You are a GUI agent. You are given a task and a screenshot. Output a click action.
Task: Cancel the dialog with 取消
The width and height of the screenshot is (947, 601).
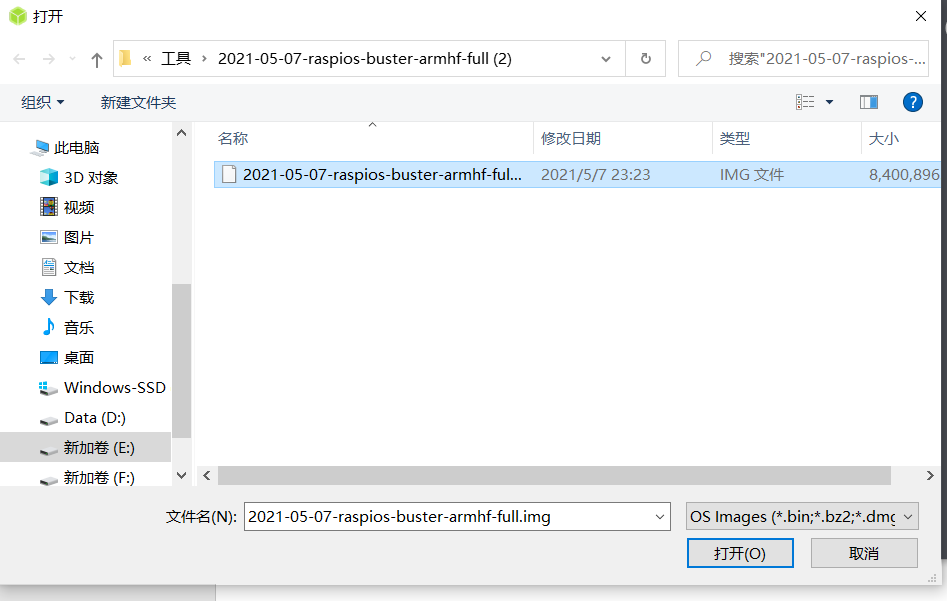point(864,553)
